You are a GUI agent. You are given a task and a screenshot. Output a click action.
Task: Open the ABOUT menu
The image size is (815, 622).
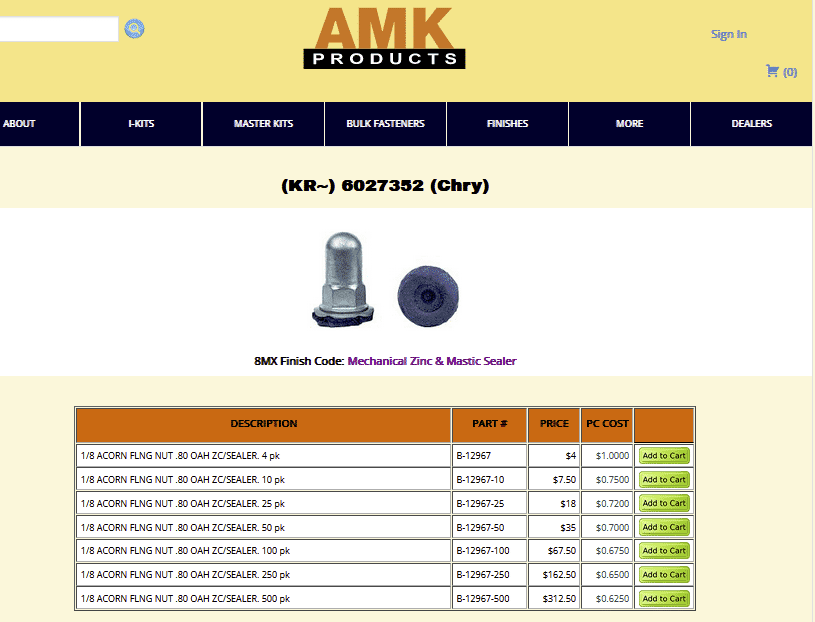[x=20, y=124]
